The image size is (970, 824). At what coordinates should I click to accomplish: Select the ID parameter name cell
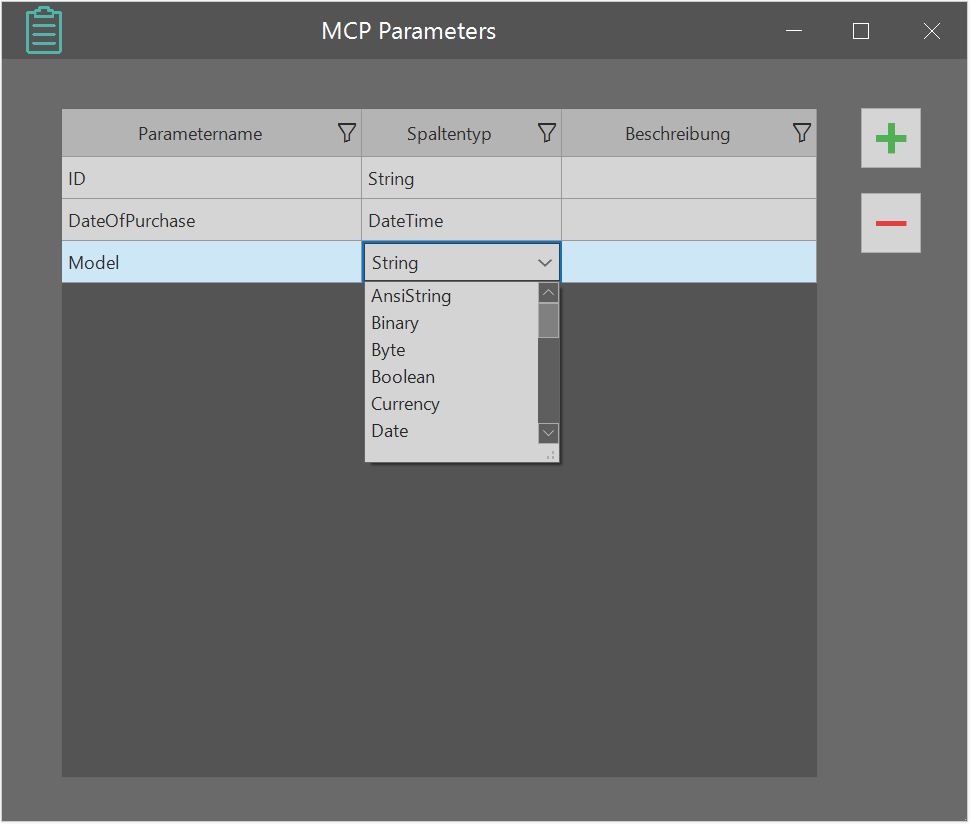[211, 179]
